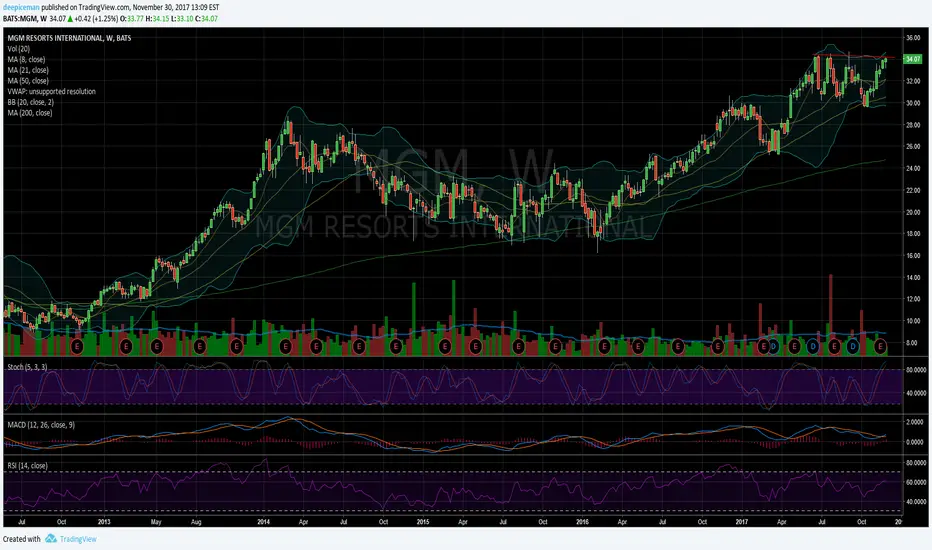Select the MACD (12, 26, close, 9) pane label
Image resolution: width=932 pixels, height=550 pixels.
tap(41, 425)
